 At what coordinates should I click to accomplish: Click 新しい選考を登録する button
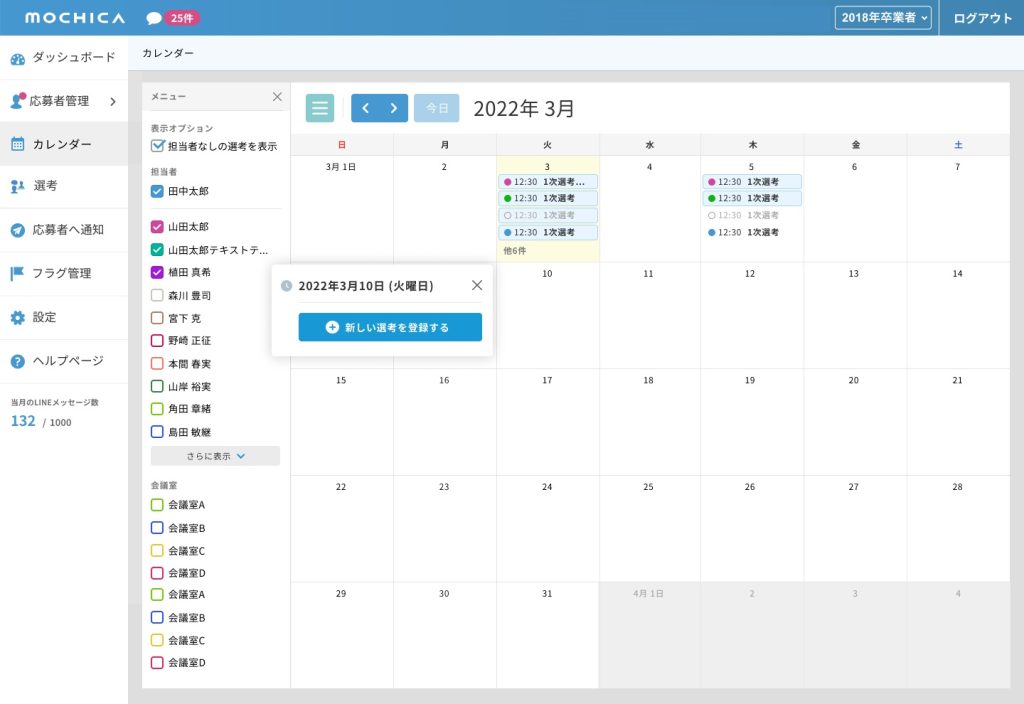point(390,327)
